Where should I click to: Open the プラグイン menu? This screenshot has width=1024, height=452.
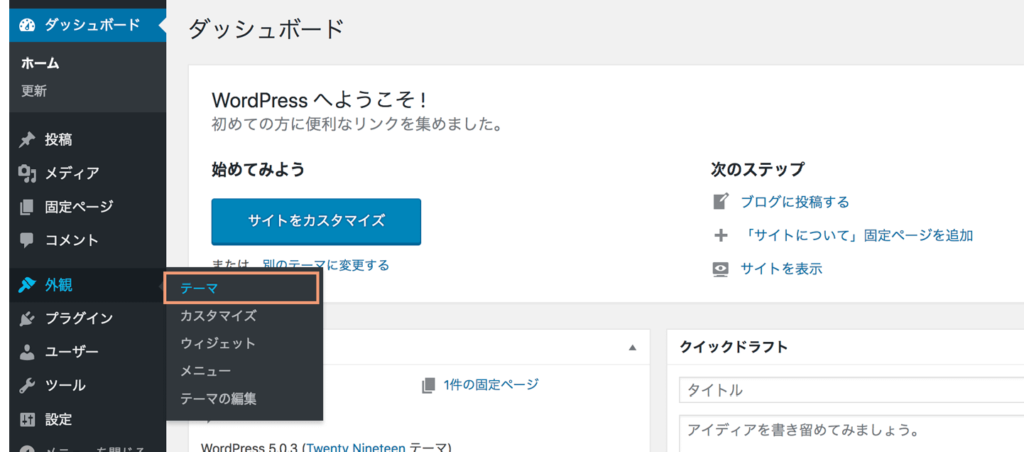pos(88,319)
